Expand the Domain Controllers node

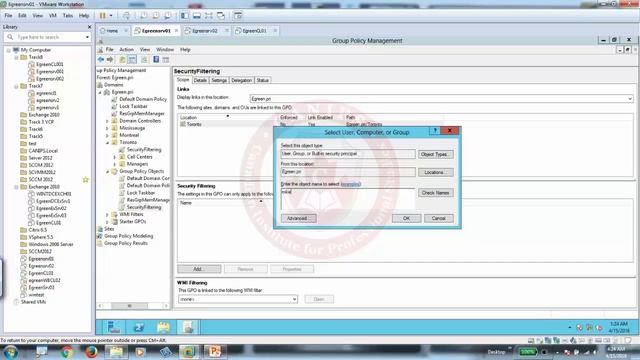(x=107, y=121)
